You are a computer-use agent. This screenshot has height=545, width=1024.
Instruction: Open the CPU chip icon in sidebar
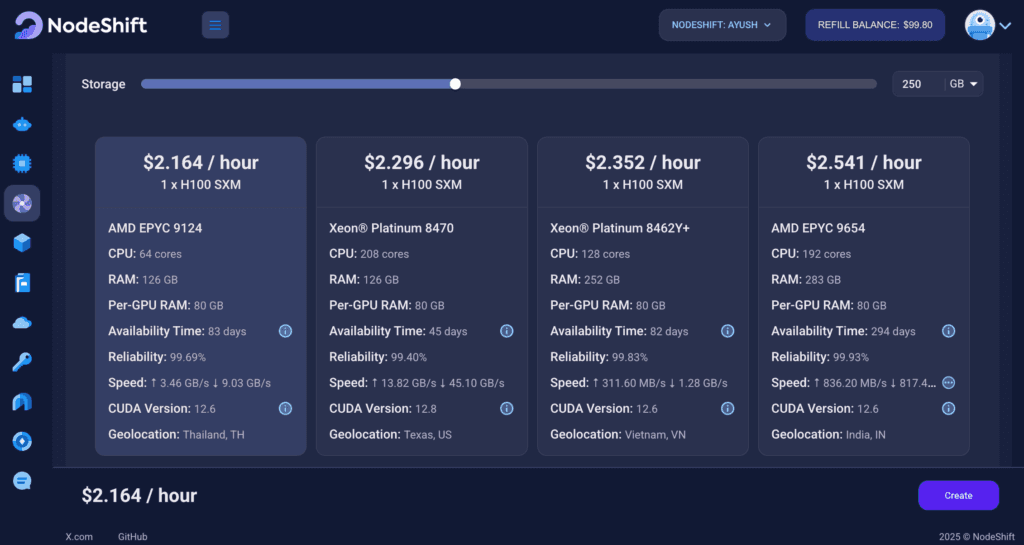pyautogui.click(x=22, y=163)
